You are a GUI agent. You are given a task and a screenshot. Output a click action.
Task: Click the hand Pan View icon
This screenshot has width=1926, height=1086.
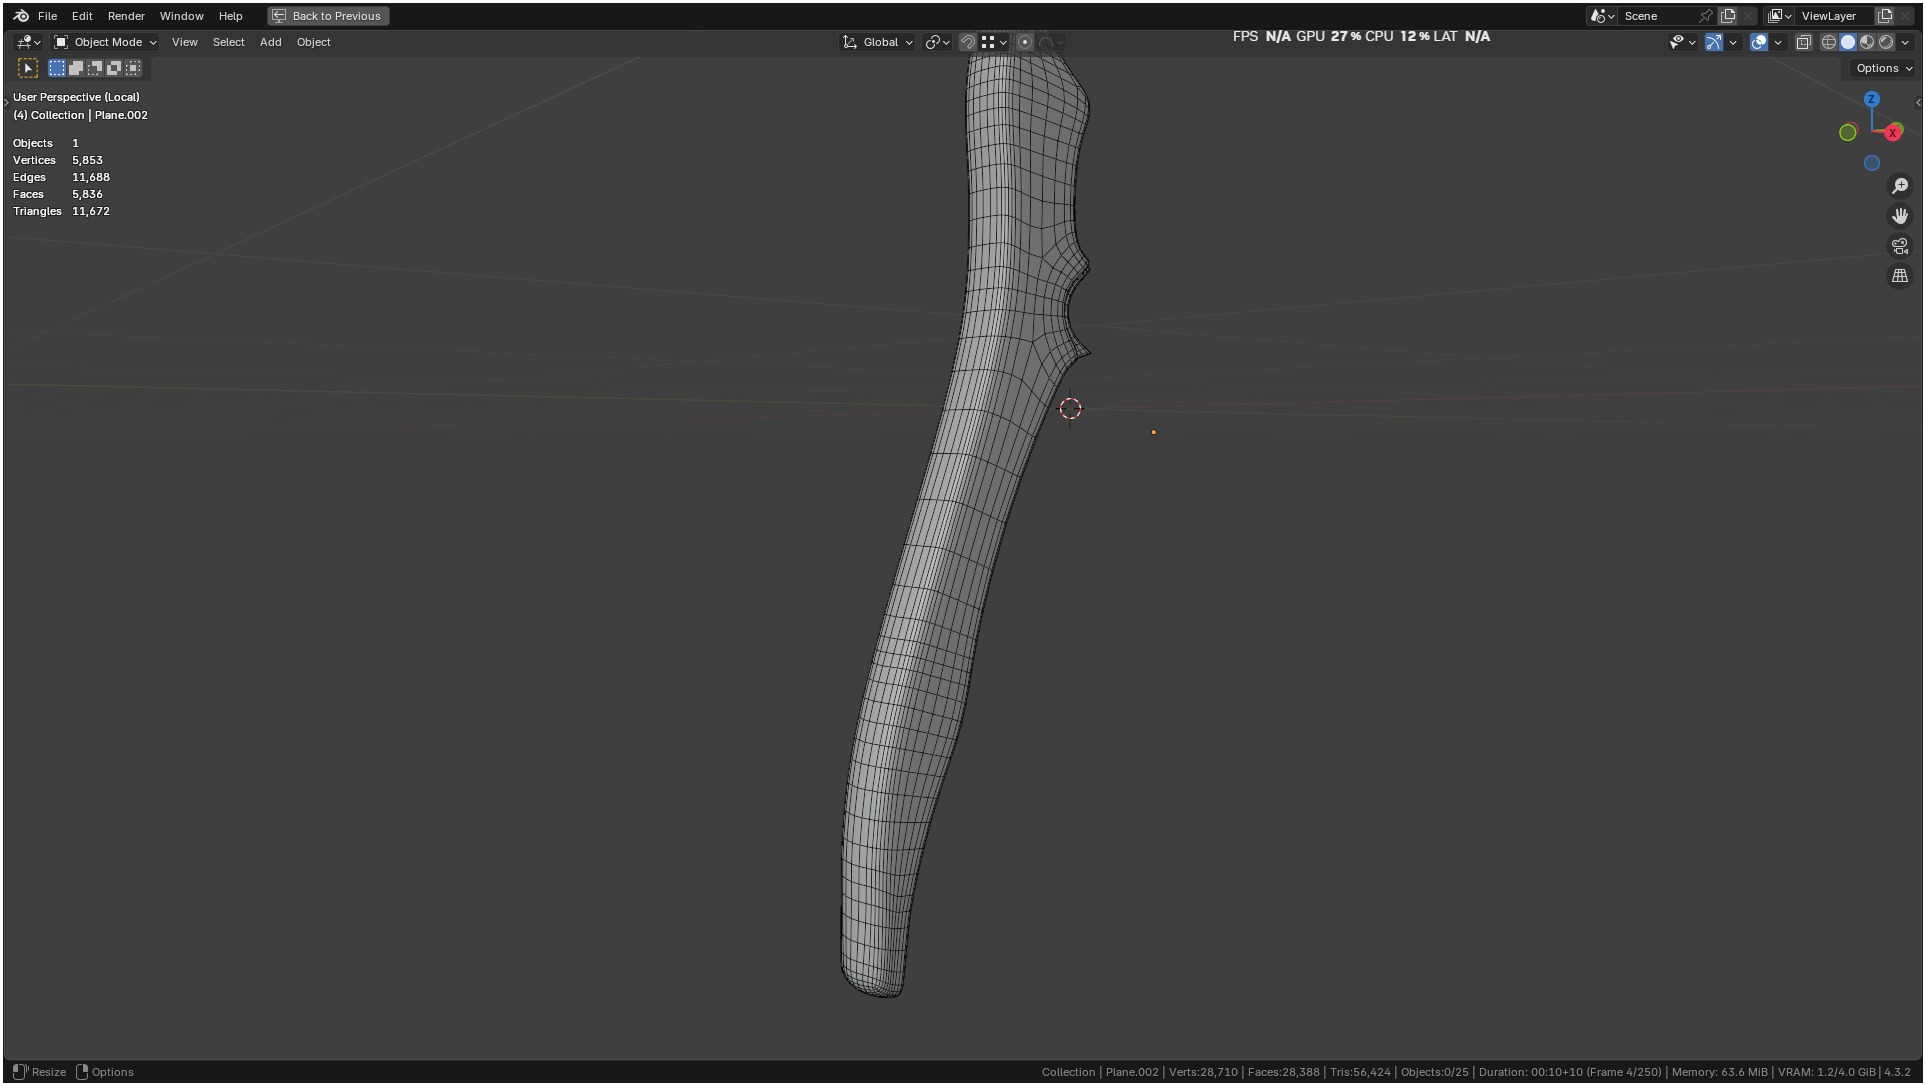(1900, 216)
